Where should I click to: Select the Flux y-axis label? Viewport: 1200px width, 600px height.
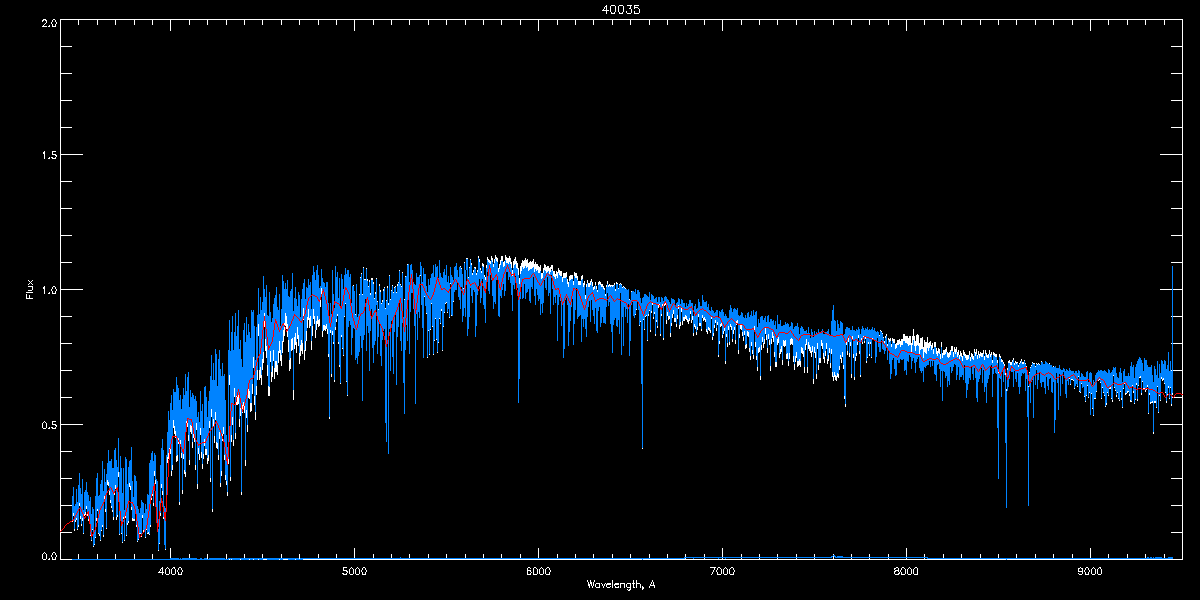[x=30, y=288]
